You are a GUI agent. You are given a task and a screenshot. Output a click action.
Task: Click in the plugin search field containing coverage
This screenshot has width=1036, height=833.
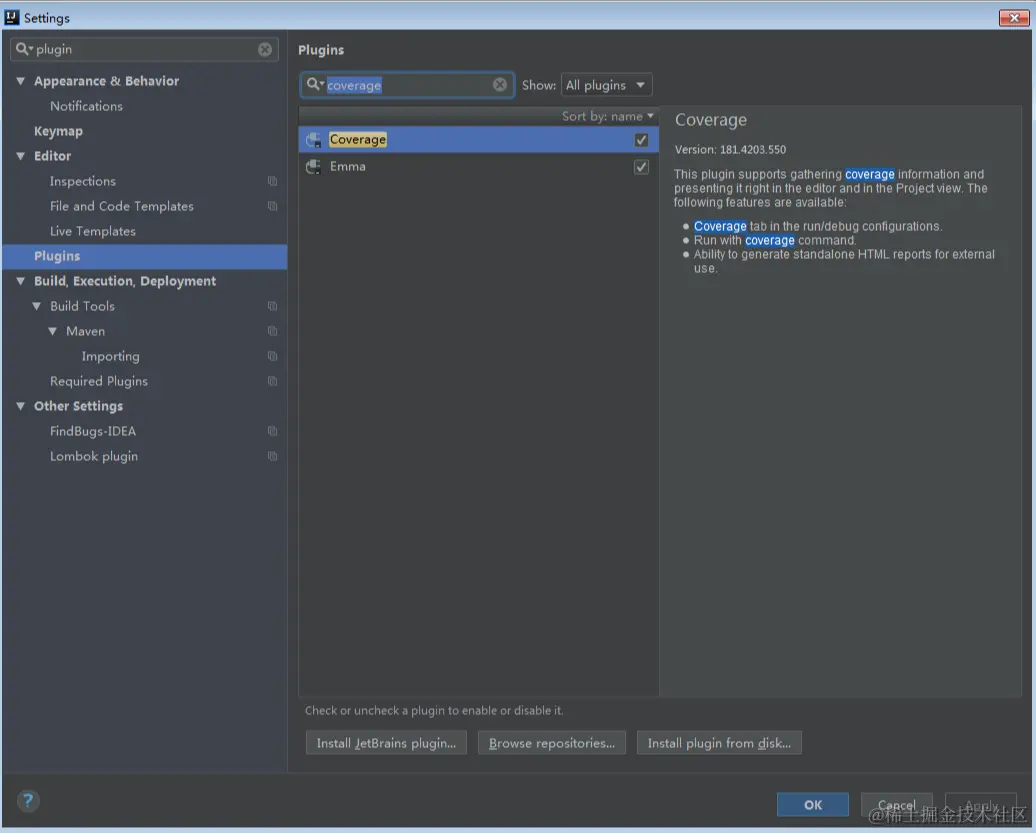pyautogui.click(x=407, y=85)
